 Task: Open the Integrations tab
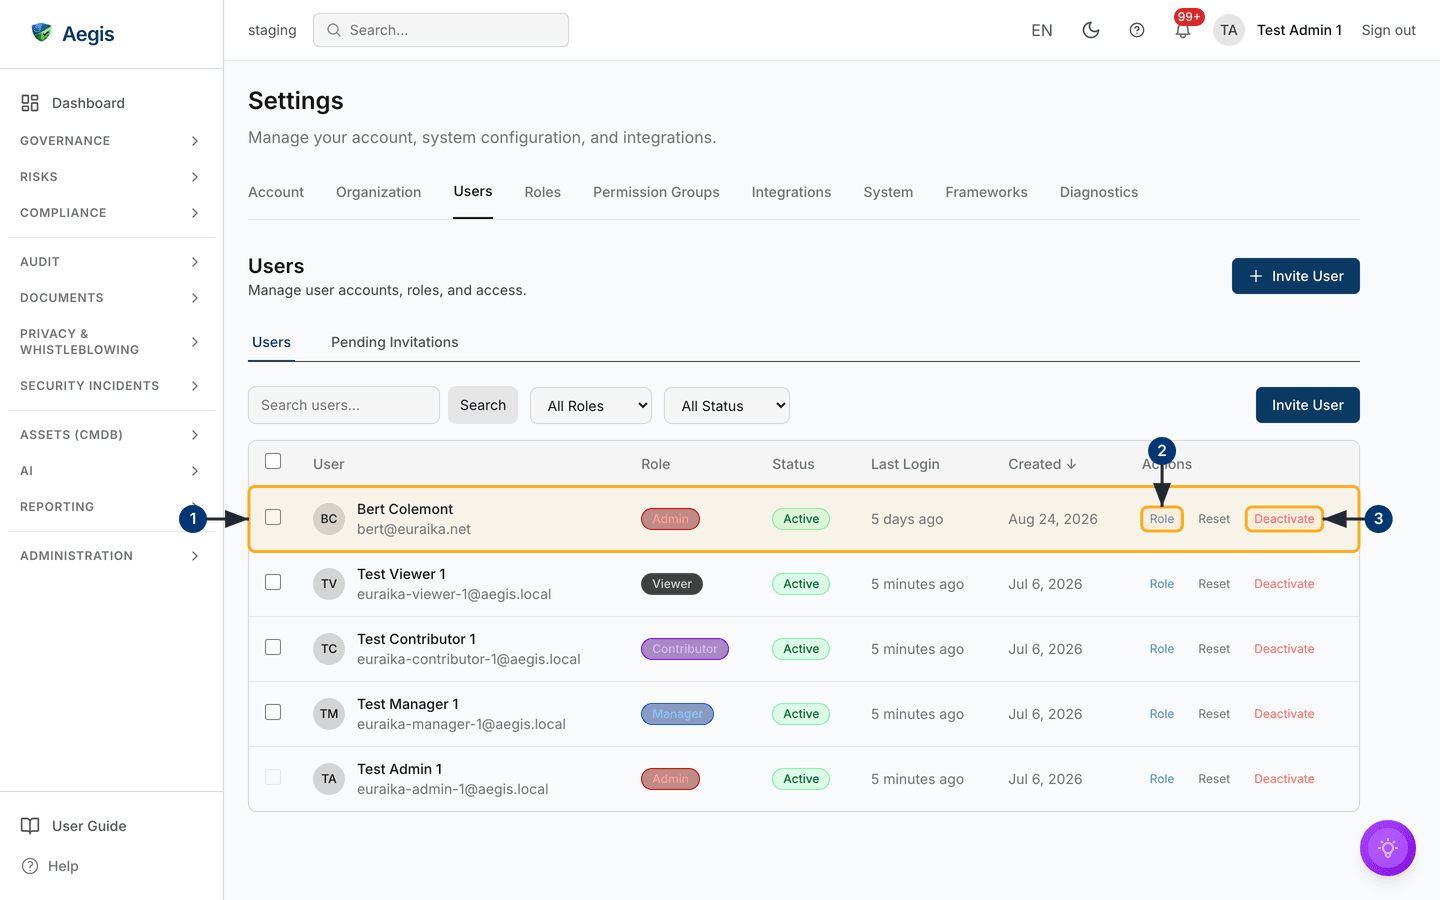coord(791,192)
